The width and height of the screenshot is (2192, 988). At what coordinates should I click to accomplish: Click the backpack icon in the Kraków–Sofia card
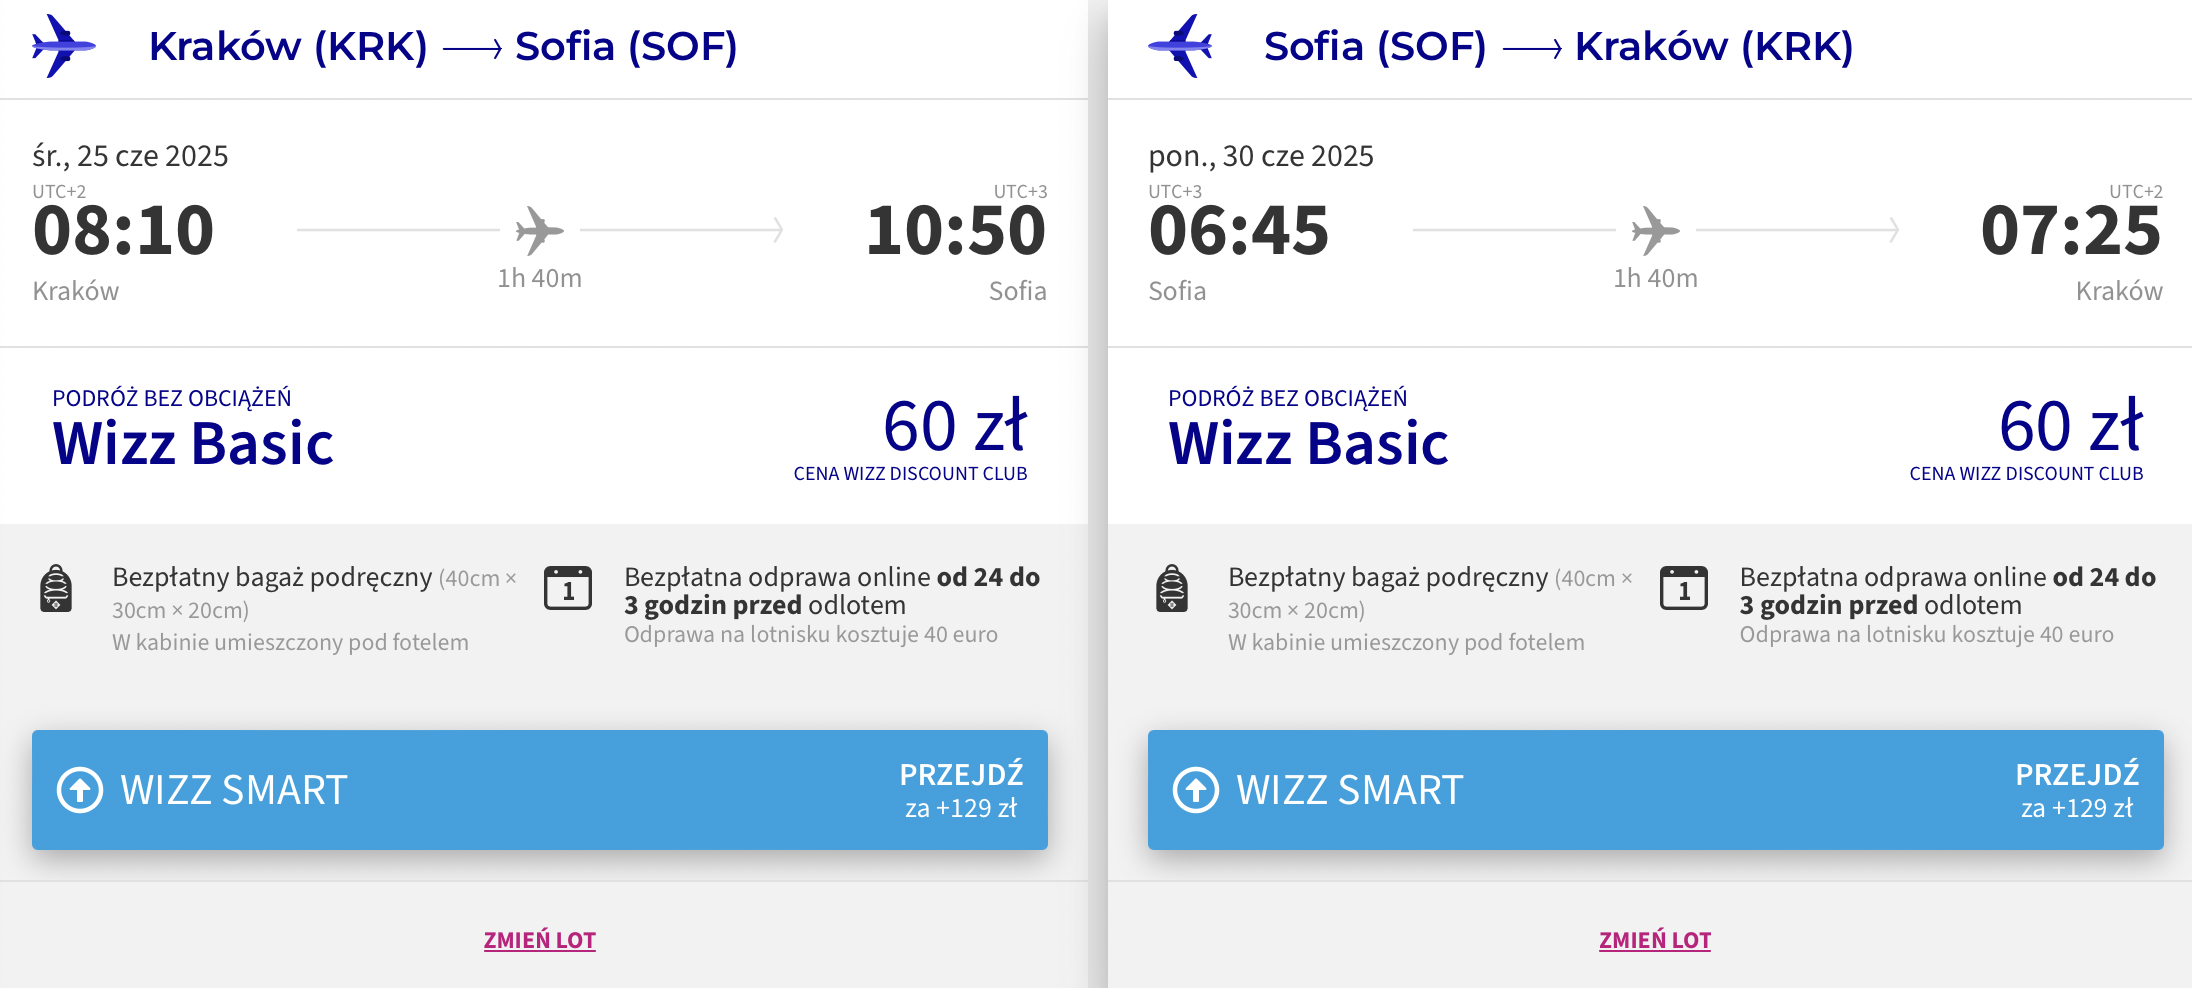click(56, 588)
